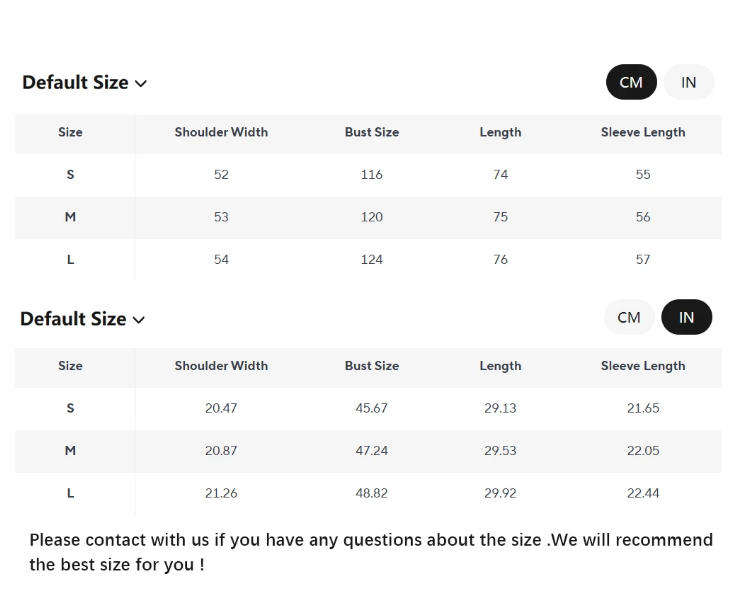Click the bottom Default Size heading
The height and width of the screenshot is (591, 735).
point(73,319)
